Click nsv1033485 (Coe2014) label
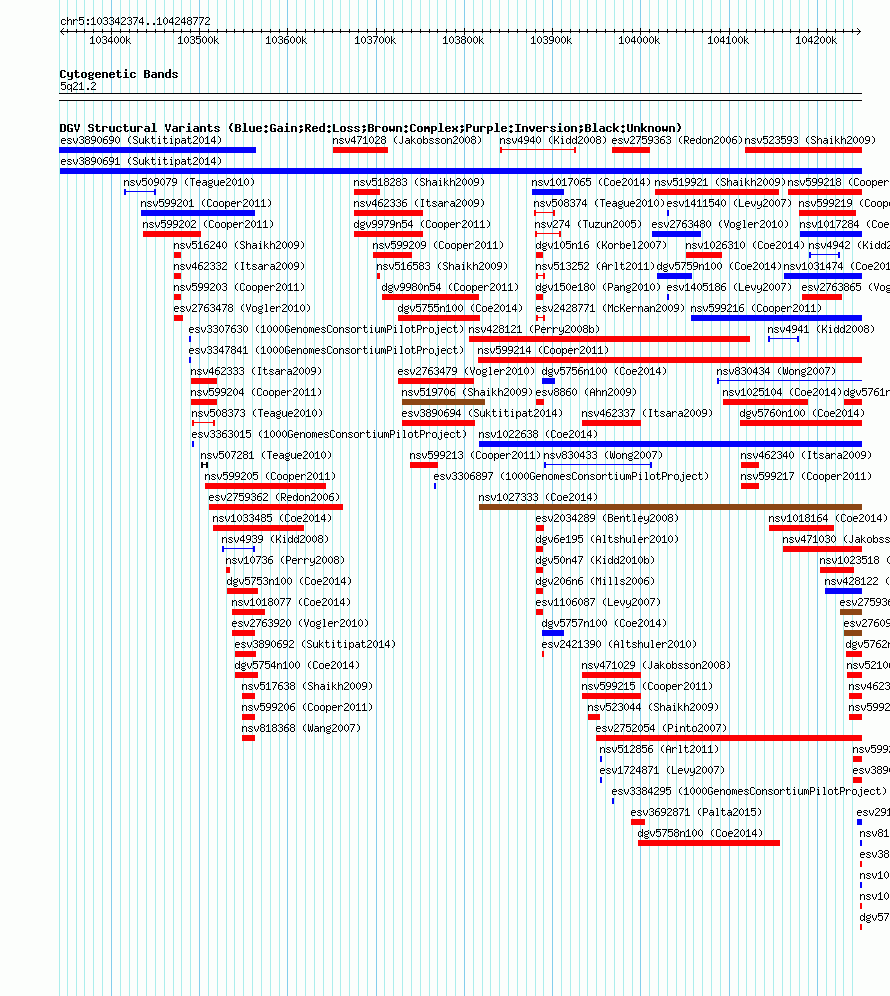This screenshot has height=996, width=890. 272,518
